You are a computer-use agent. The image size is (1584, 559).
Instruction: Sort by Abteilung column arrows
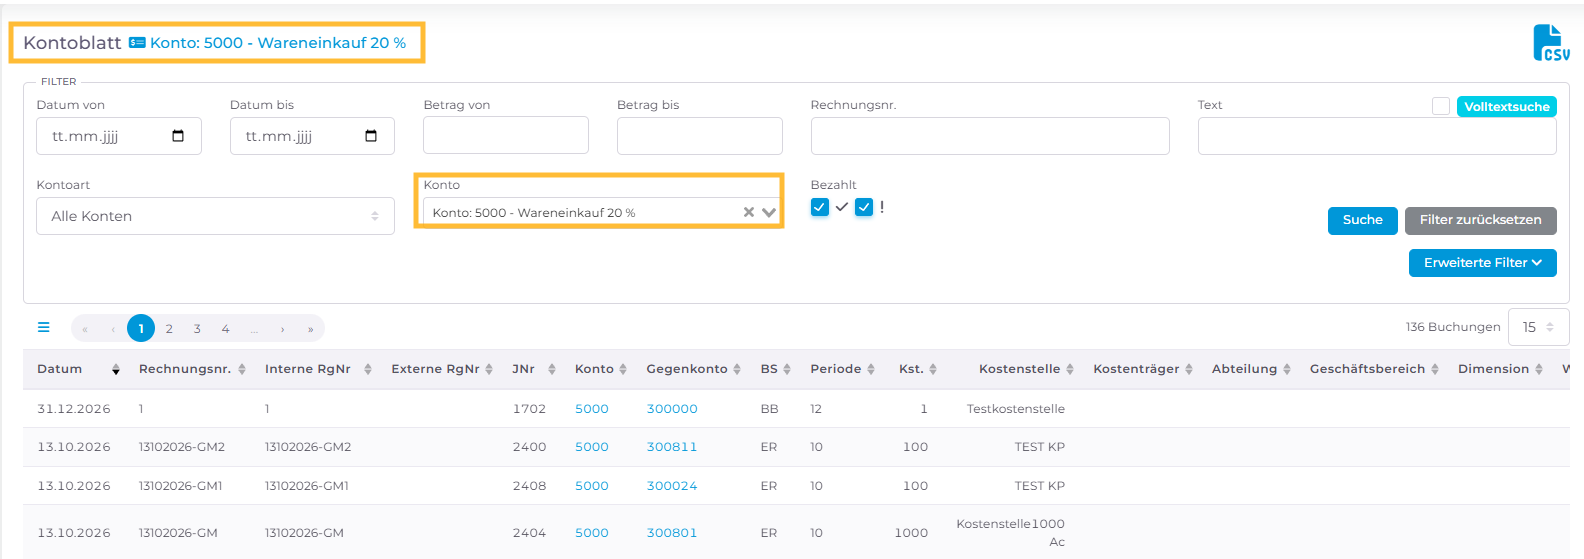tap(1287, 369)
